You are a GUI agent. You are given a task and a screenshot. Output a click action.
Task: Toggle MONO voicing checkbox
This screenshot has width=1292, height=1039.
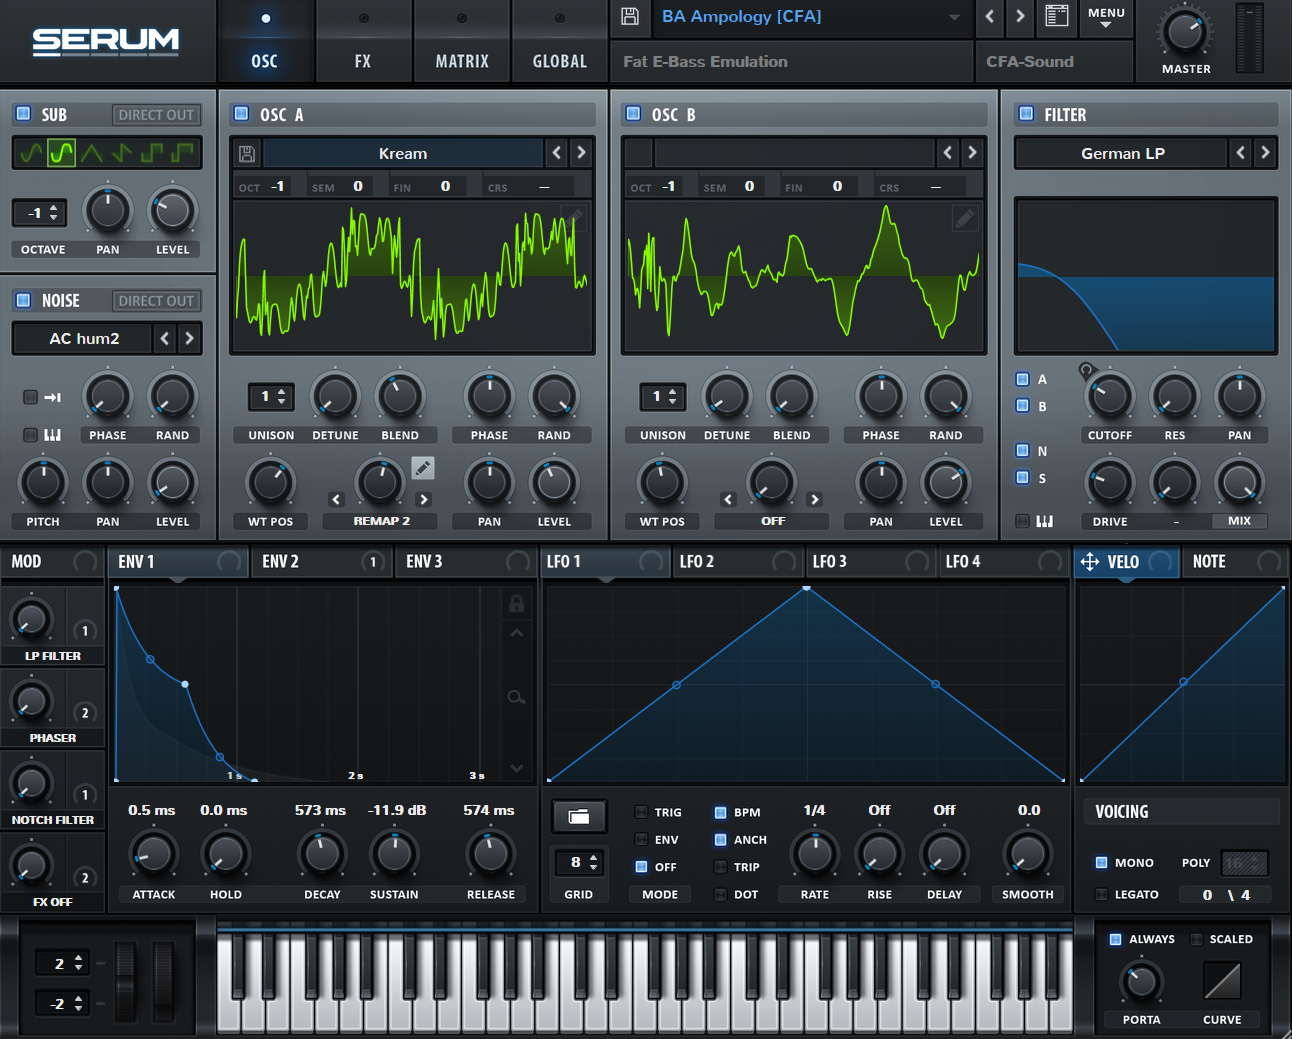pyautogui.click(x=1101, y=863)
